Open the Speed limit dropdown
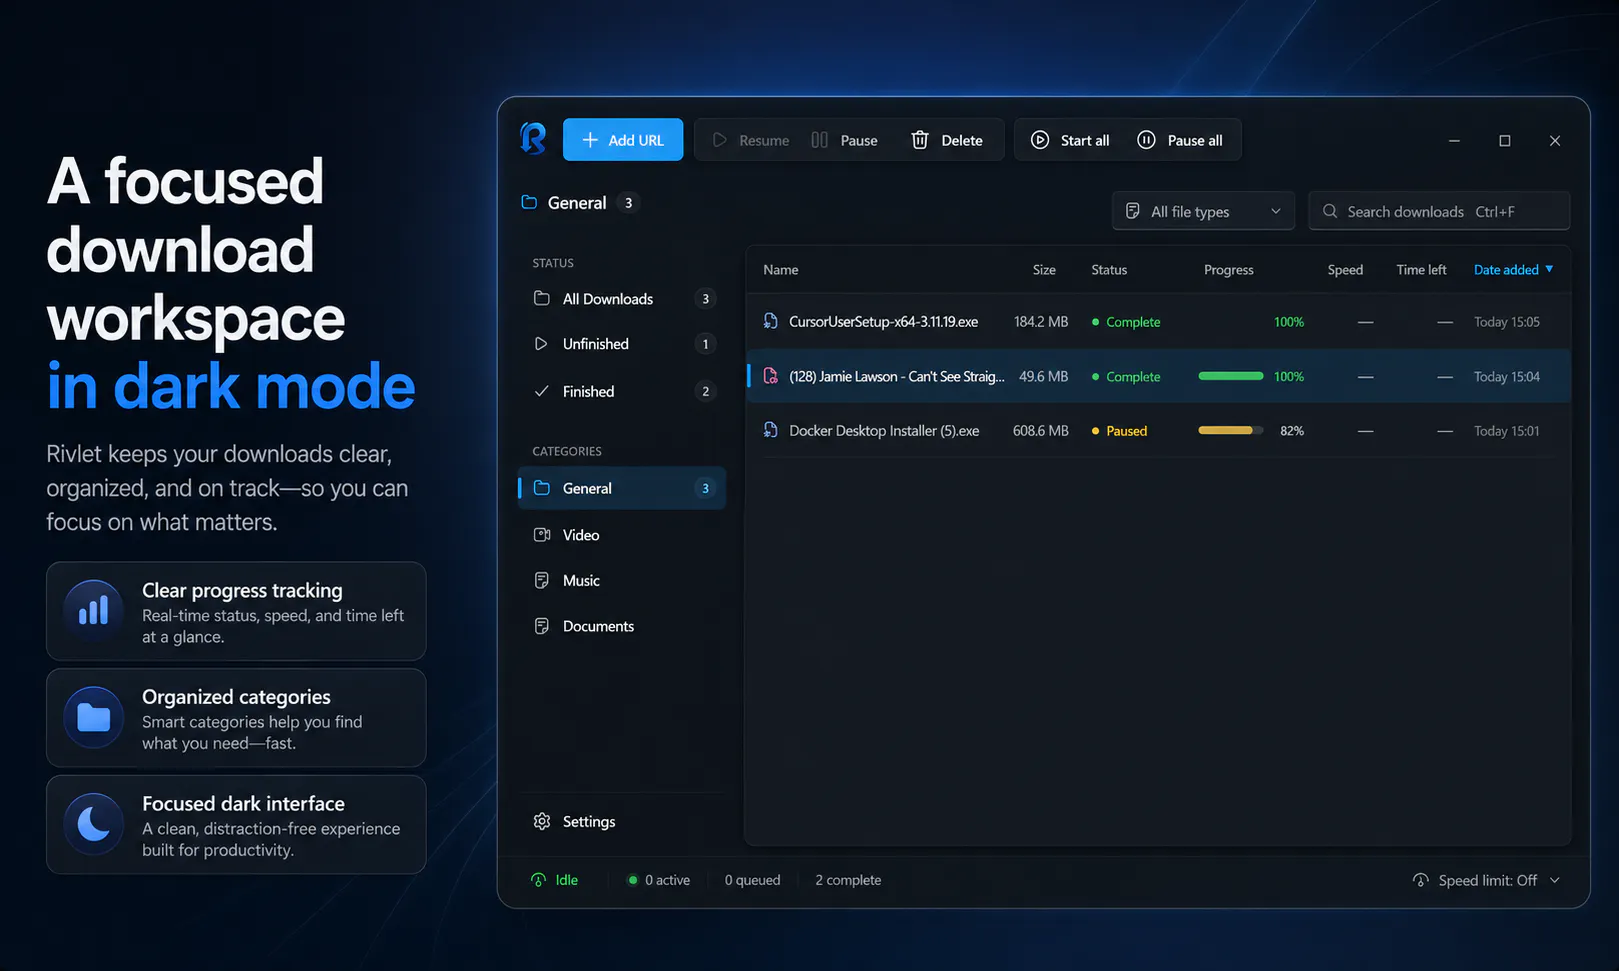This screenshot has width=1619, height=971. [1486, 880]
